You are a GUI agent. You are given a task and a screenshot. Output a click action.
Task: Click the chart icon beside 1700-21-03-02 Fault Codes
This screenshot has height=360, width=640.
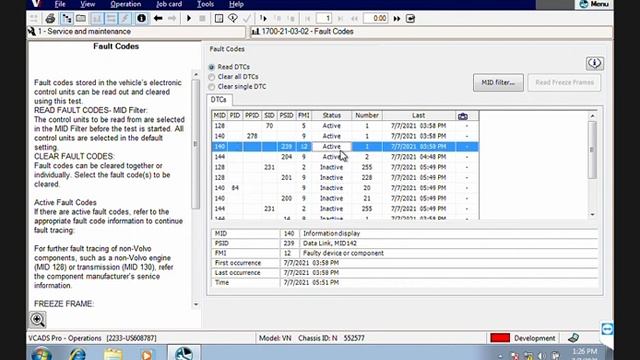coord(255,31)
